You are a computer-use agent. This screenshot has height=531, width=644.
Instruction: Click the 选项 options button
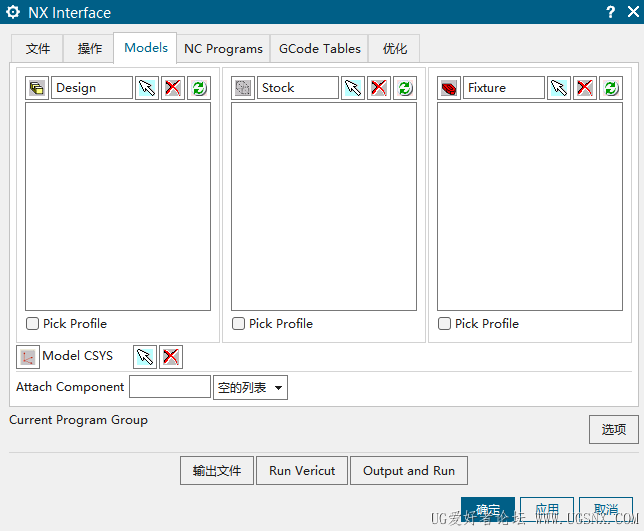point(614,430)
